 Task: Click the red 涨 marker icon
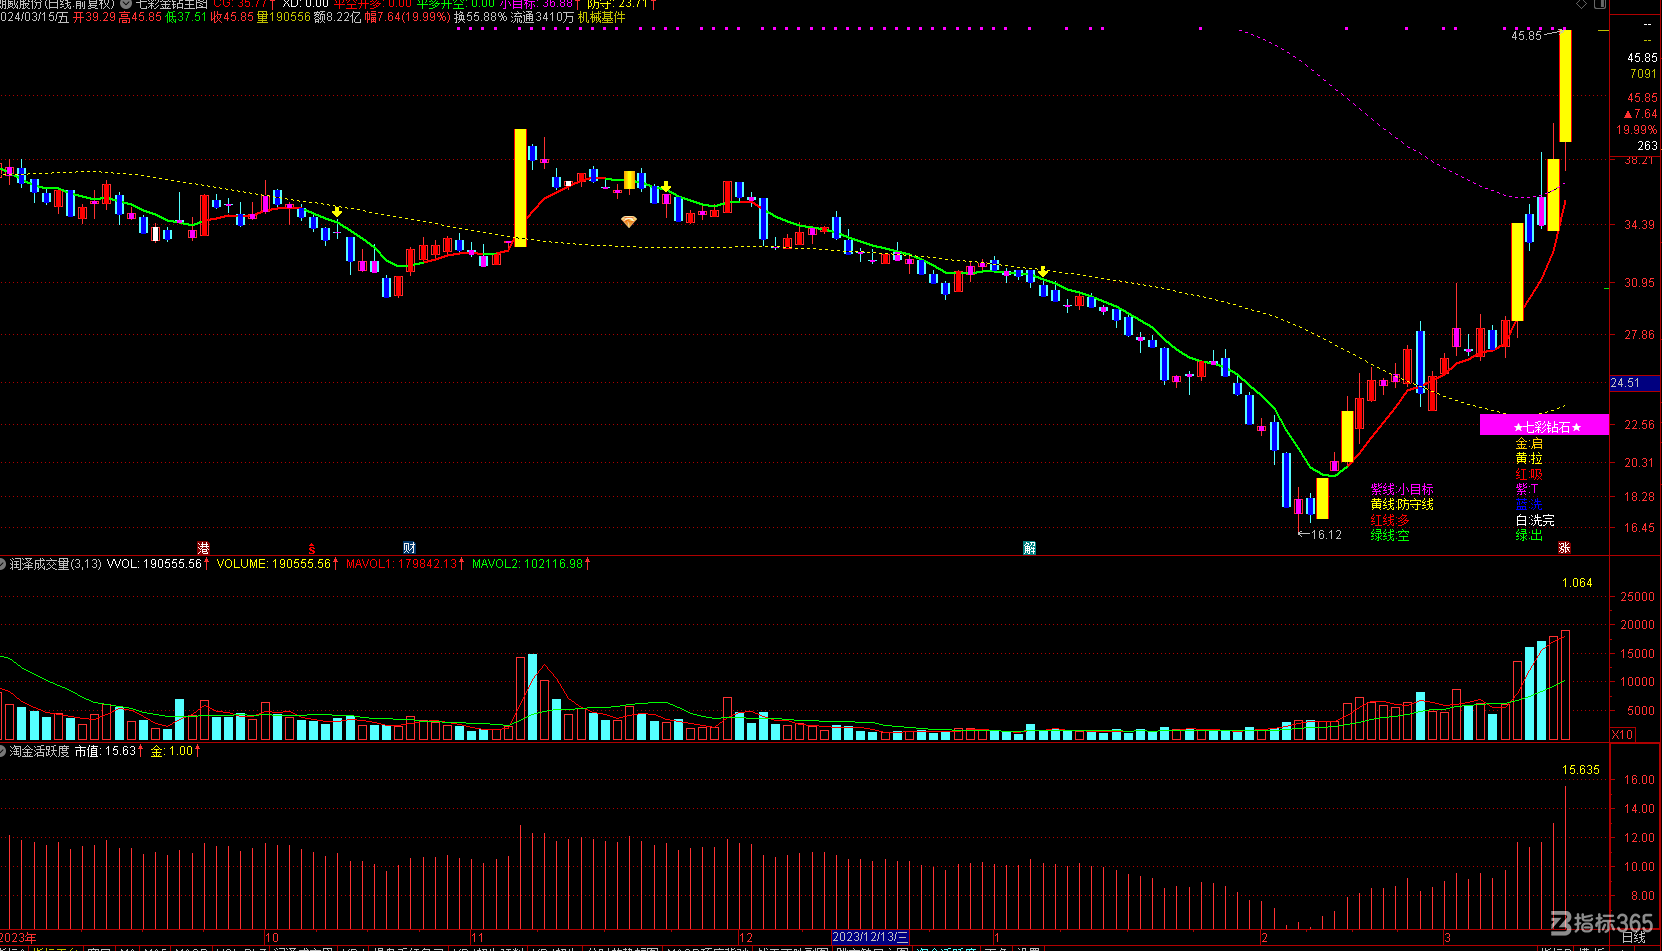[x=1564, y=548]
